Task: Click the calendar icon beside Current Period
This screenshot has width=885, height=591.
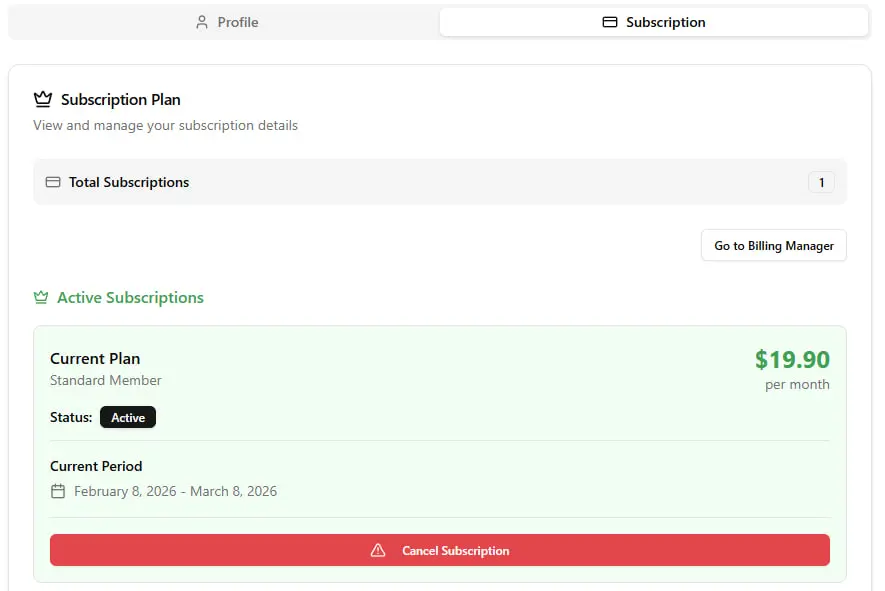Action: pyautogui.click(x=58, y=491)
